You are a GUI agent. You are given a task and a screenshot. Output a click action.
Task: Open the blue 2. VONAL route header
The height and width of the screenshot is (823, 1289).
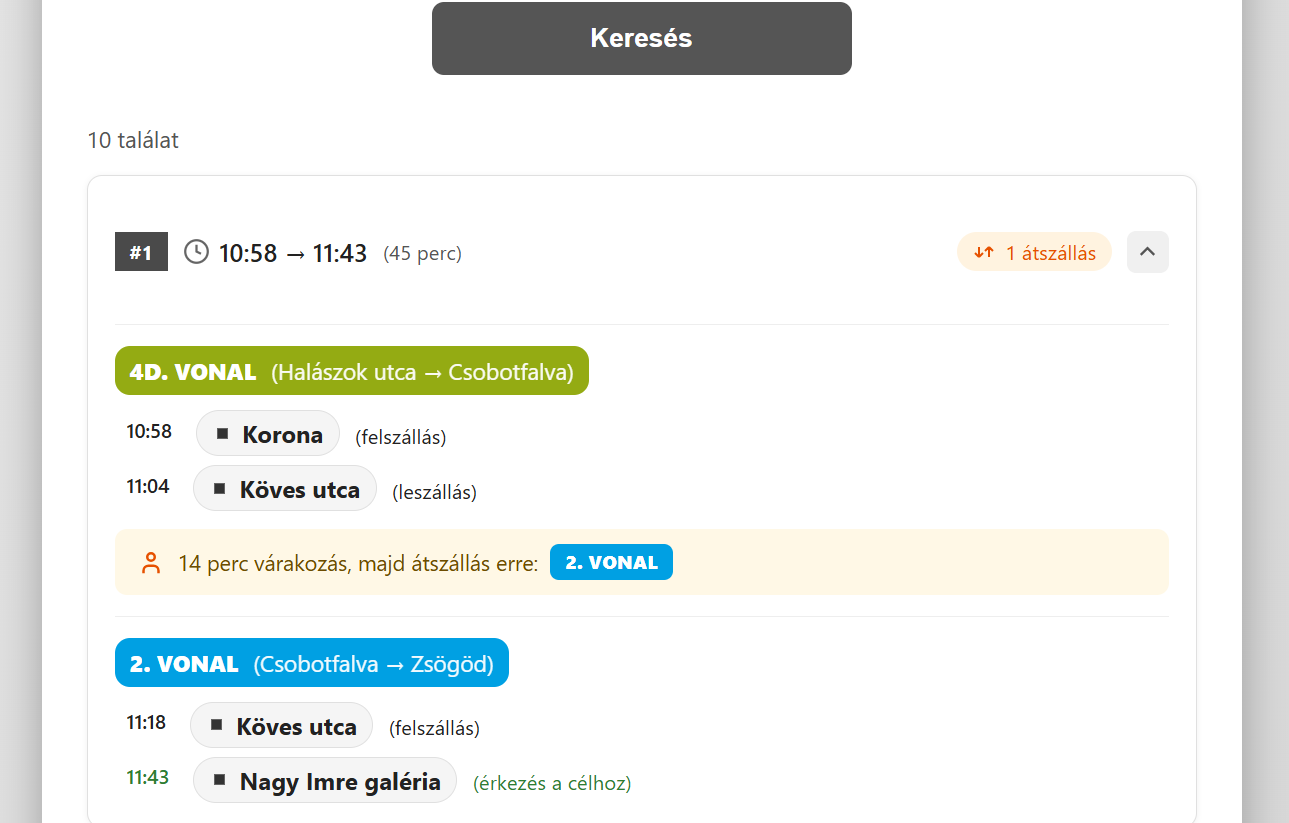click(311, 662)
